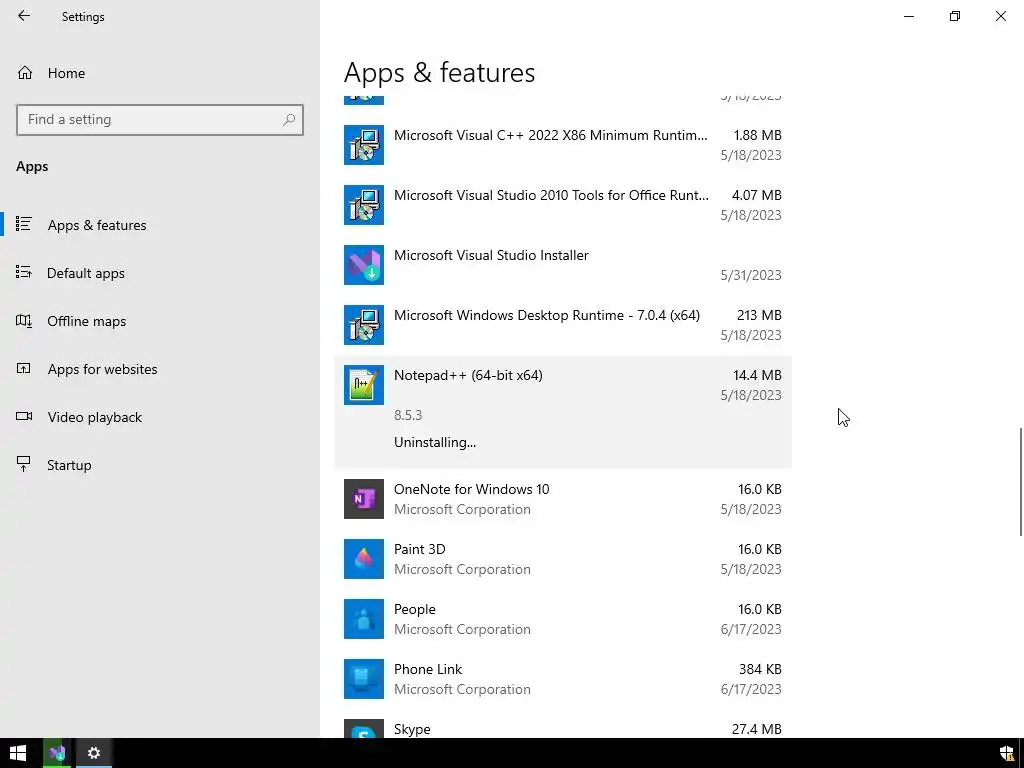Select the Video playback sidebar icon

pos(24,416)
